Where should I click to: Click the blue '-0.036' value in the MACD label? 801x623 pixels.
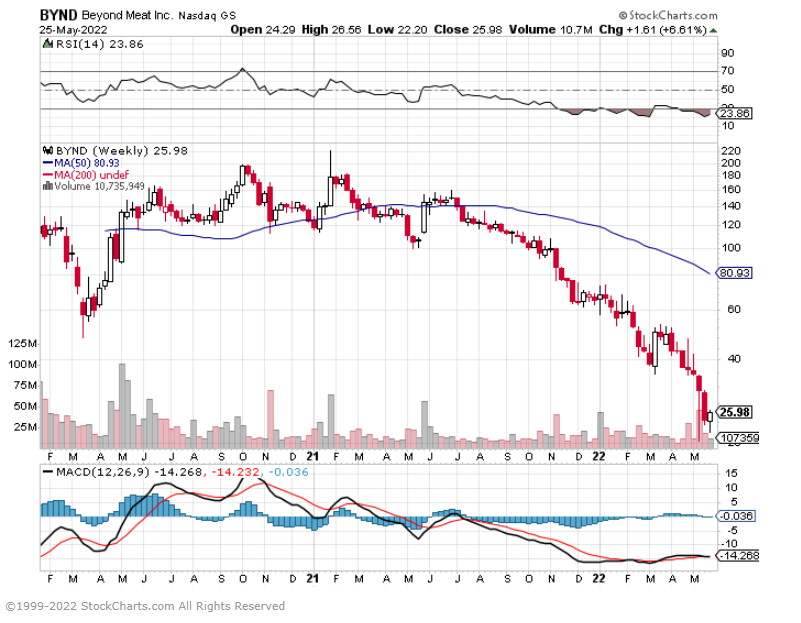(288, 472)
